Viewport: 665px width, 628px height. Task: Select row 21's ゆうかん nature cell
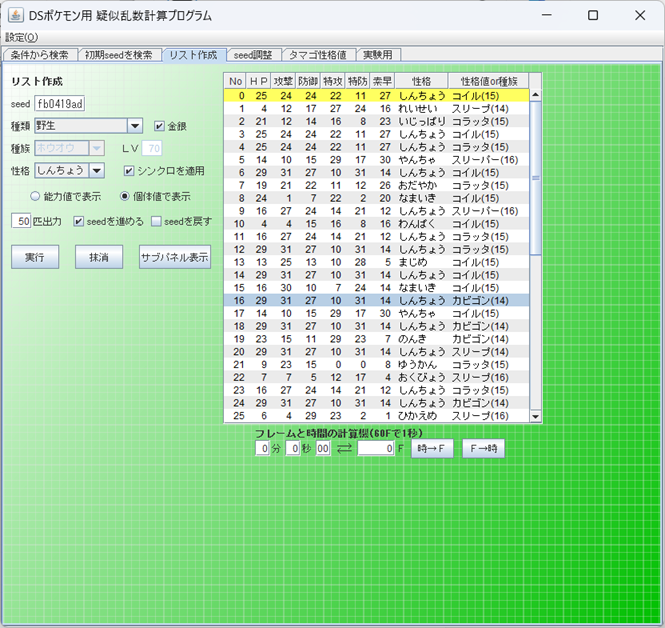click(x=422, y=364)
